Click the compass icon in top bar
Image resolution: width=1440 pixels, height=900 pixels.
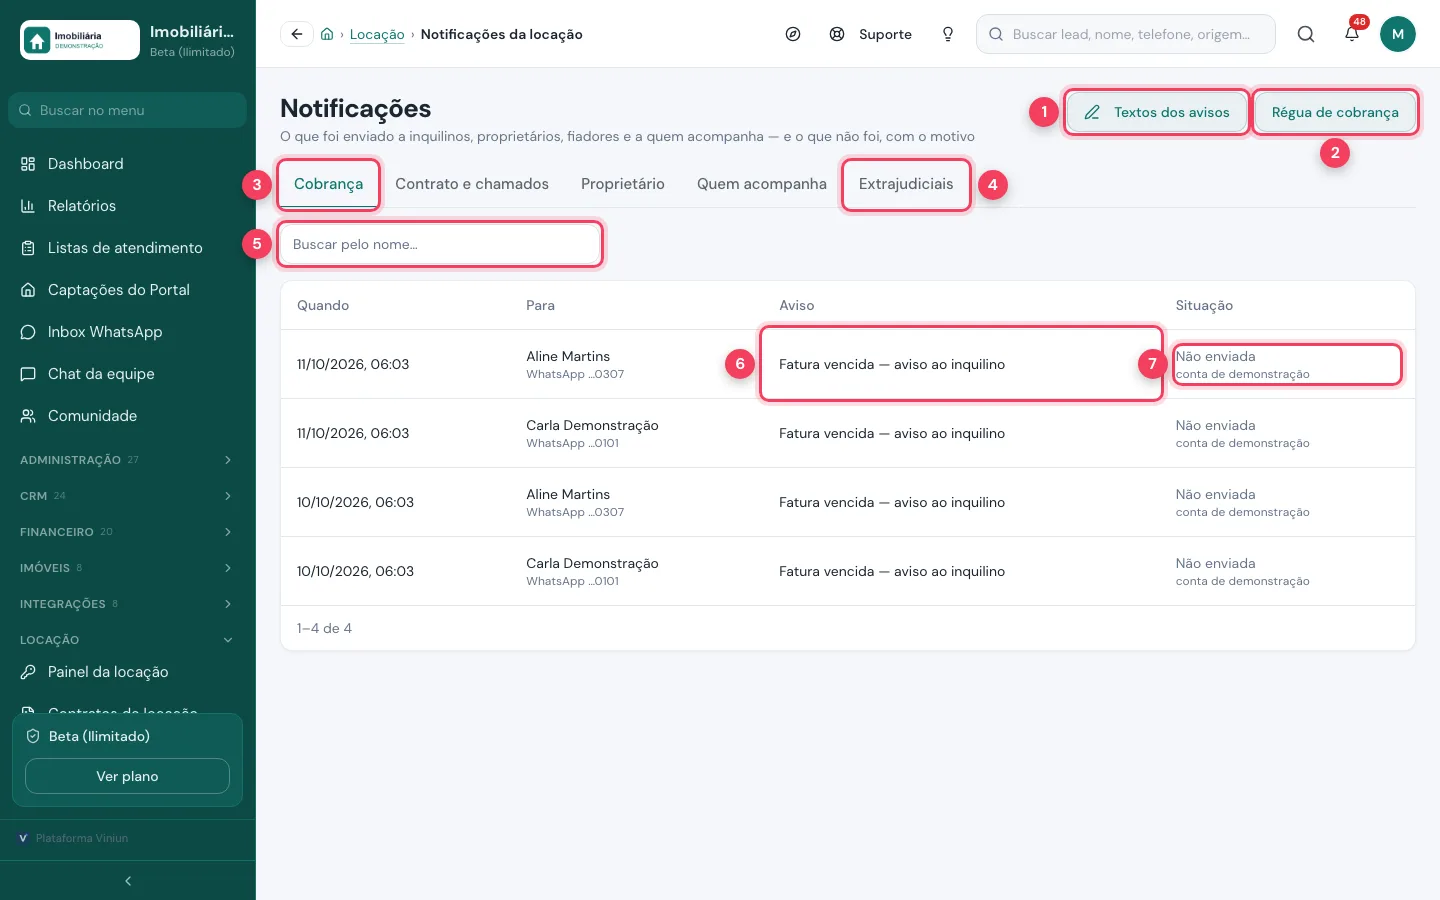point(793,34)
